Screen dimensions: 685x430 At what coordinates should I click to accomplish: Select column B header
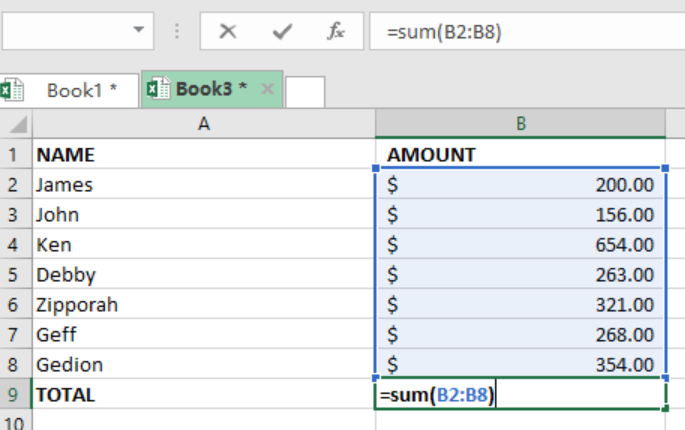tap(520, 124)
